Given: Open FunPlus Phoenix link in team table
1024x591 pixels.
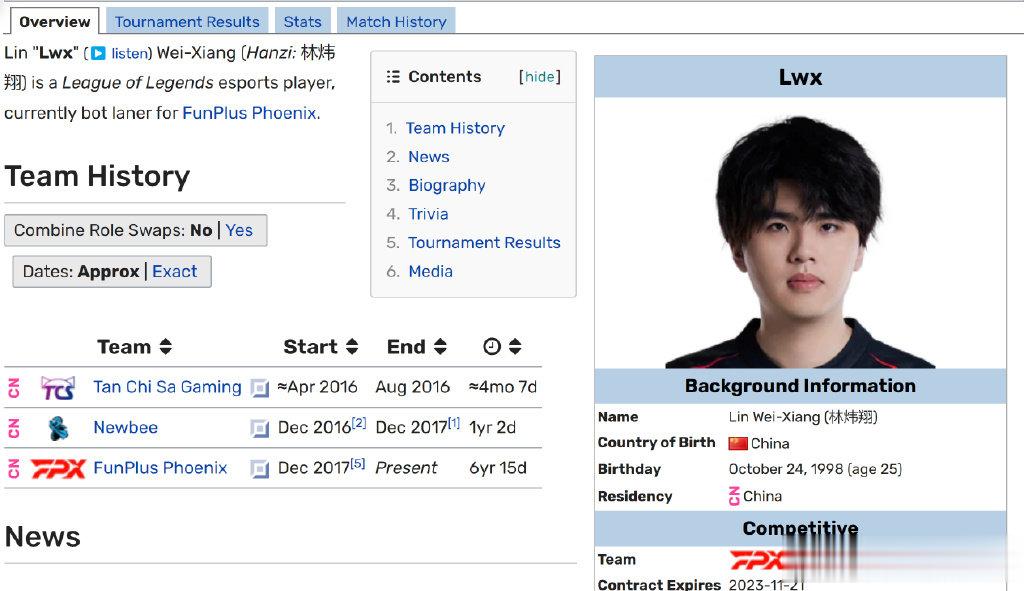Looking at the screenshot, I should 160,468.
